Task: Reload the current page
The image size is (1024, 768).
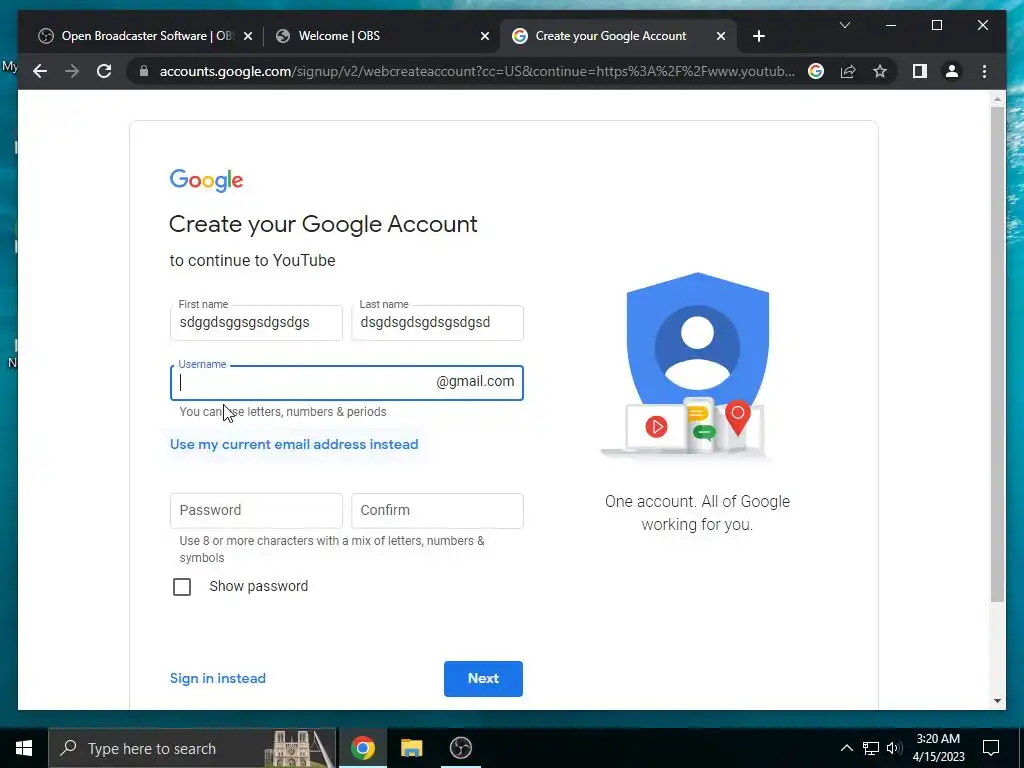Action: click(x=104, y=71)
